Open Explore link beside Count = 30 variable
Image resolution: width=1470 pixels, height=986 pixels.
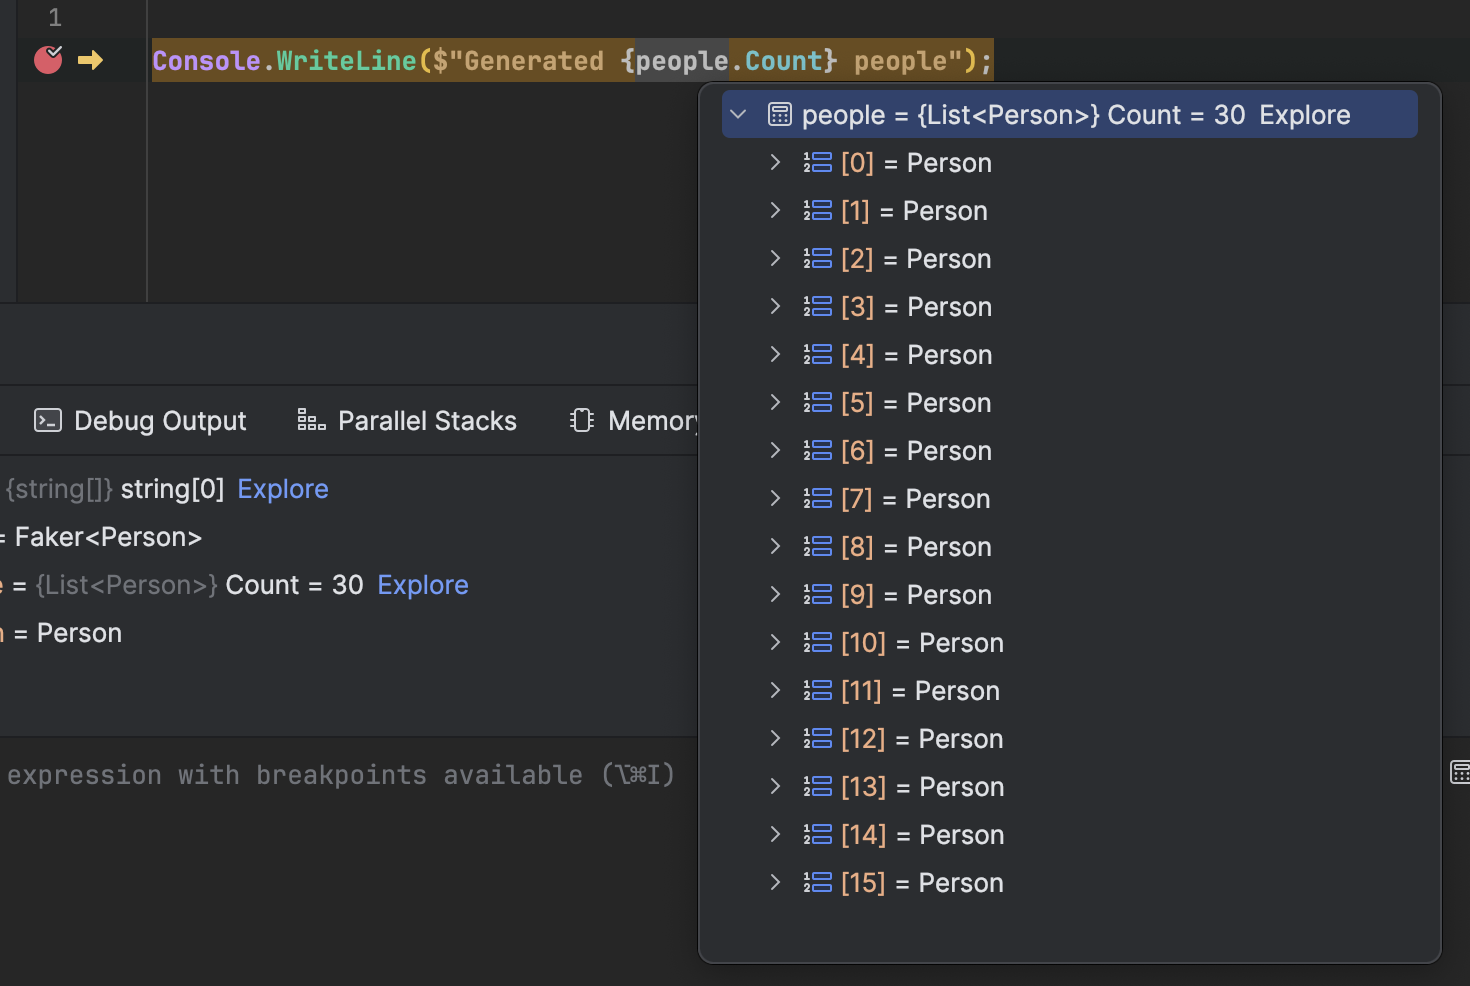coord(423,585)
